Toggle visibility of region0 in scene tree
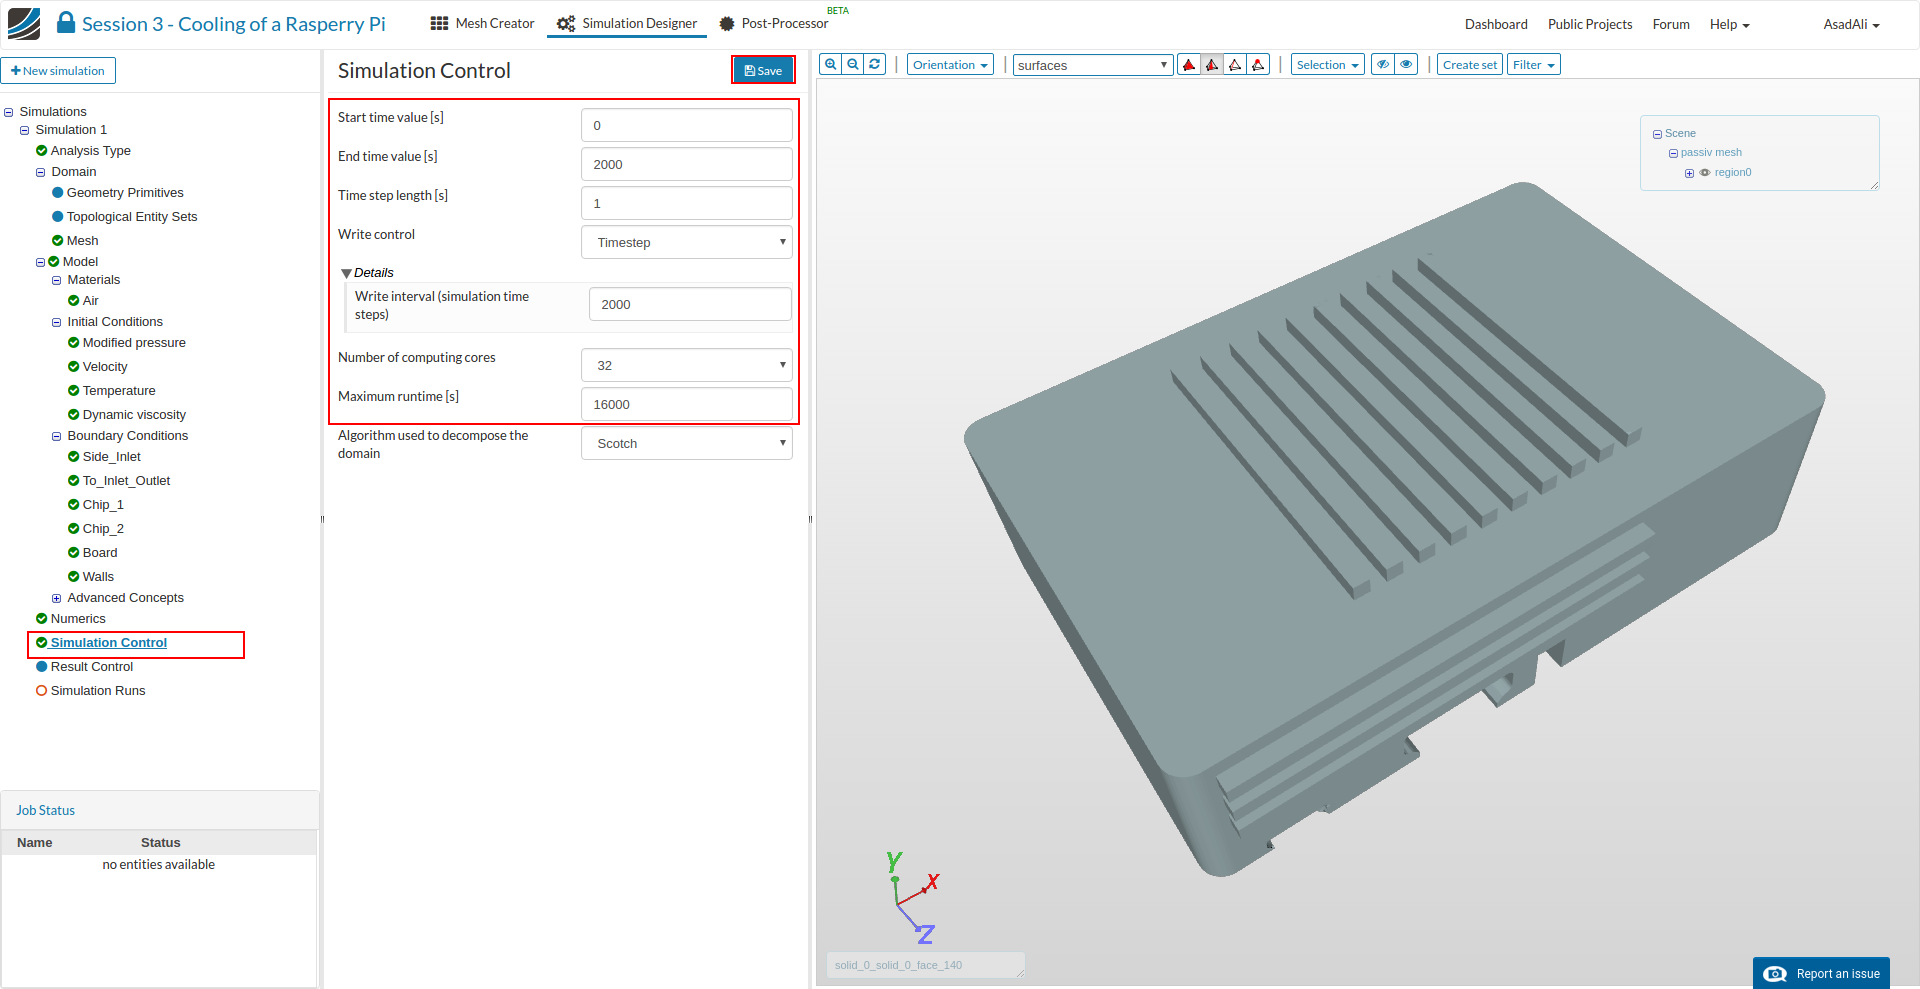The image size is (1920, 989). click(1705, 173)
